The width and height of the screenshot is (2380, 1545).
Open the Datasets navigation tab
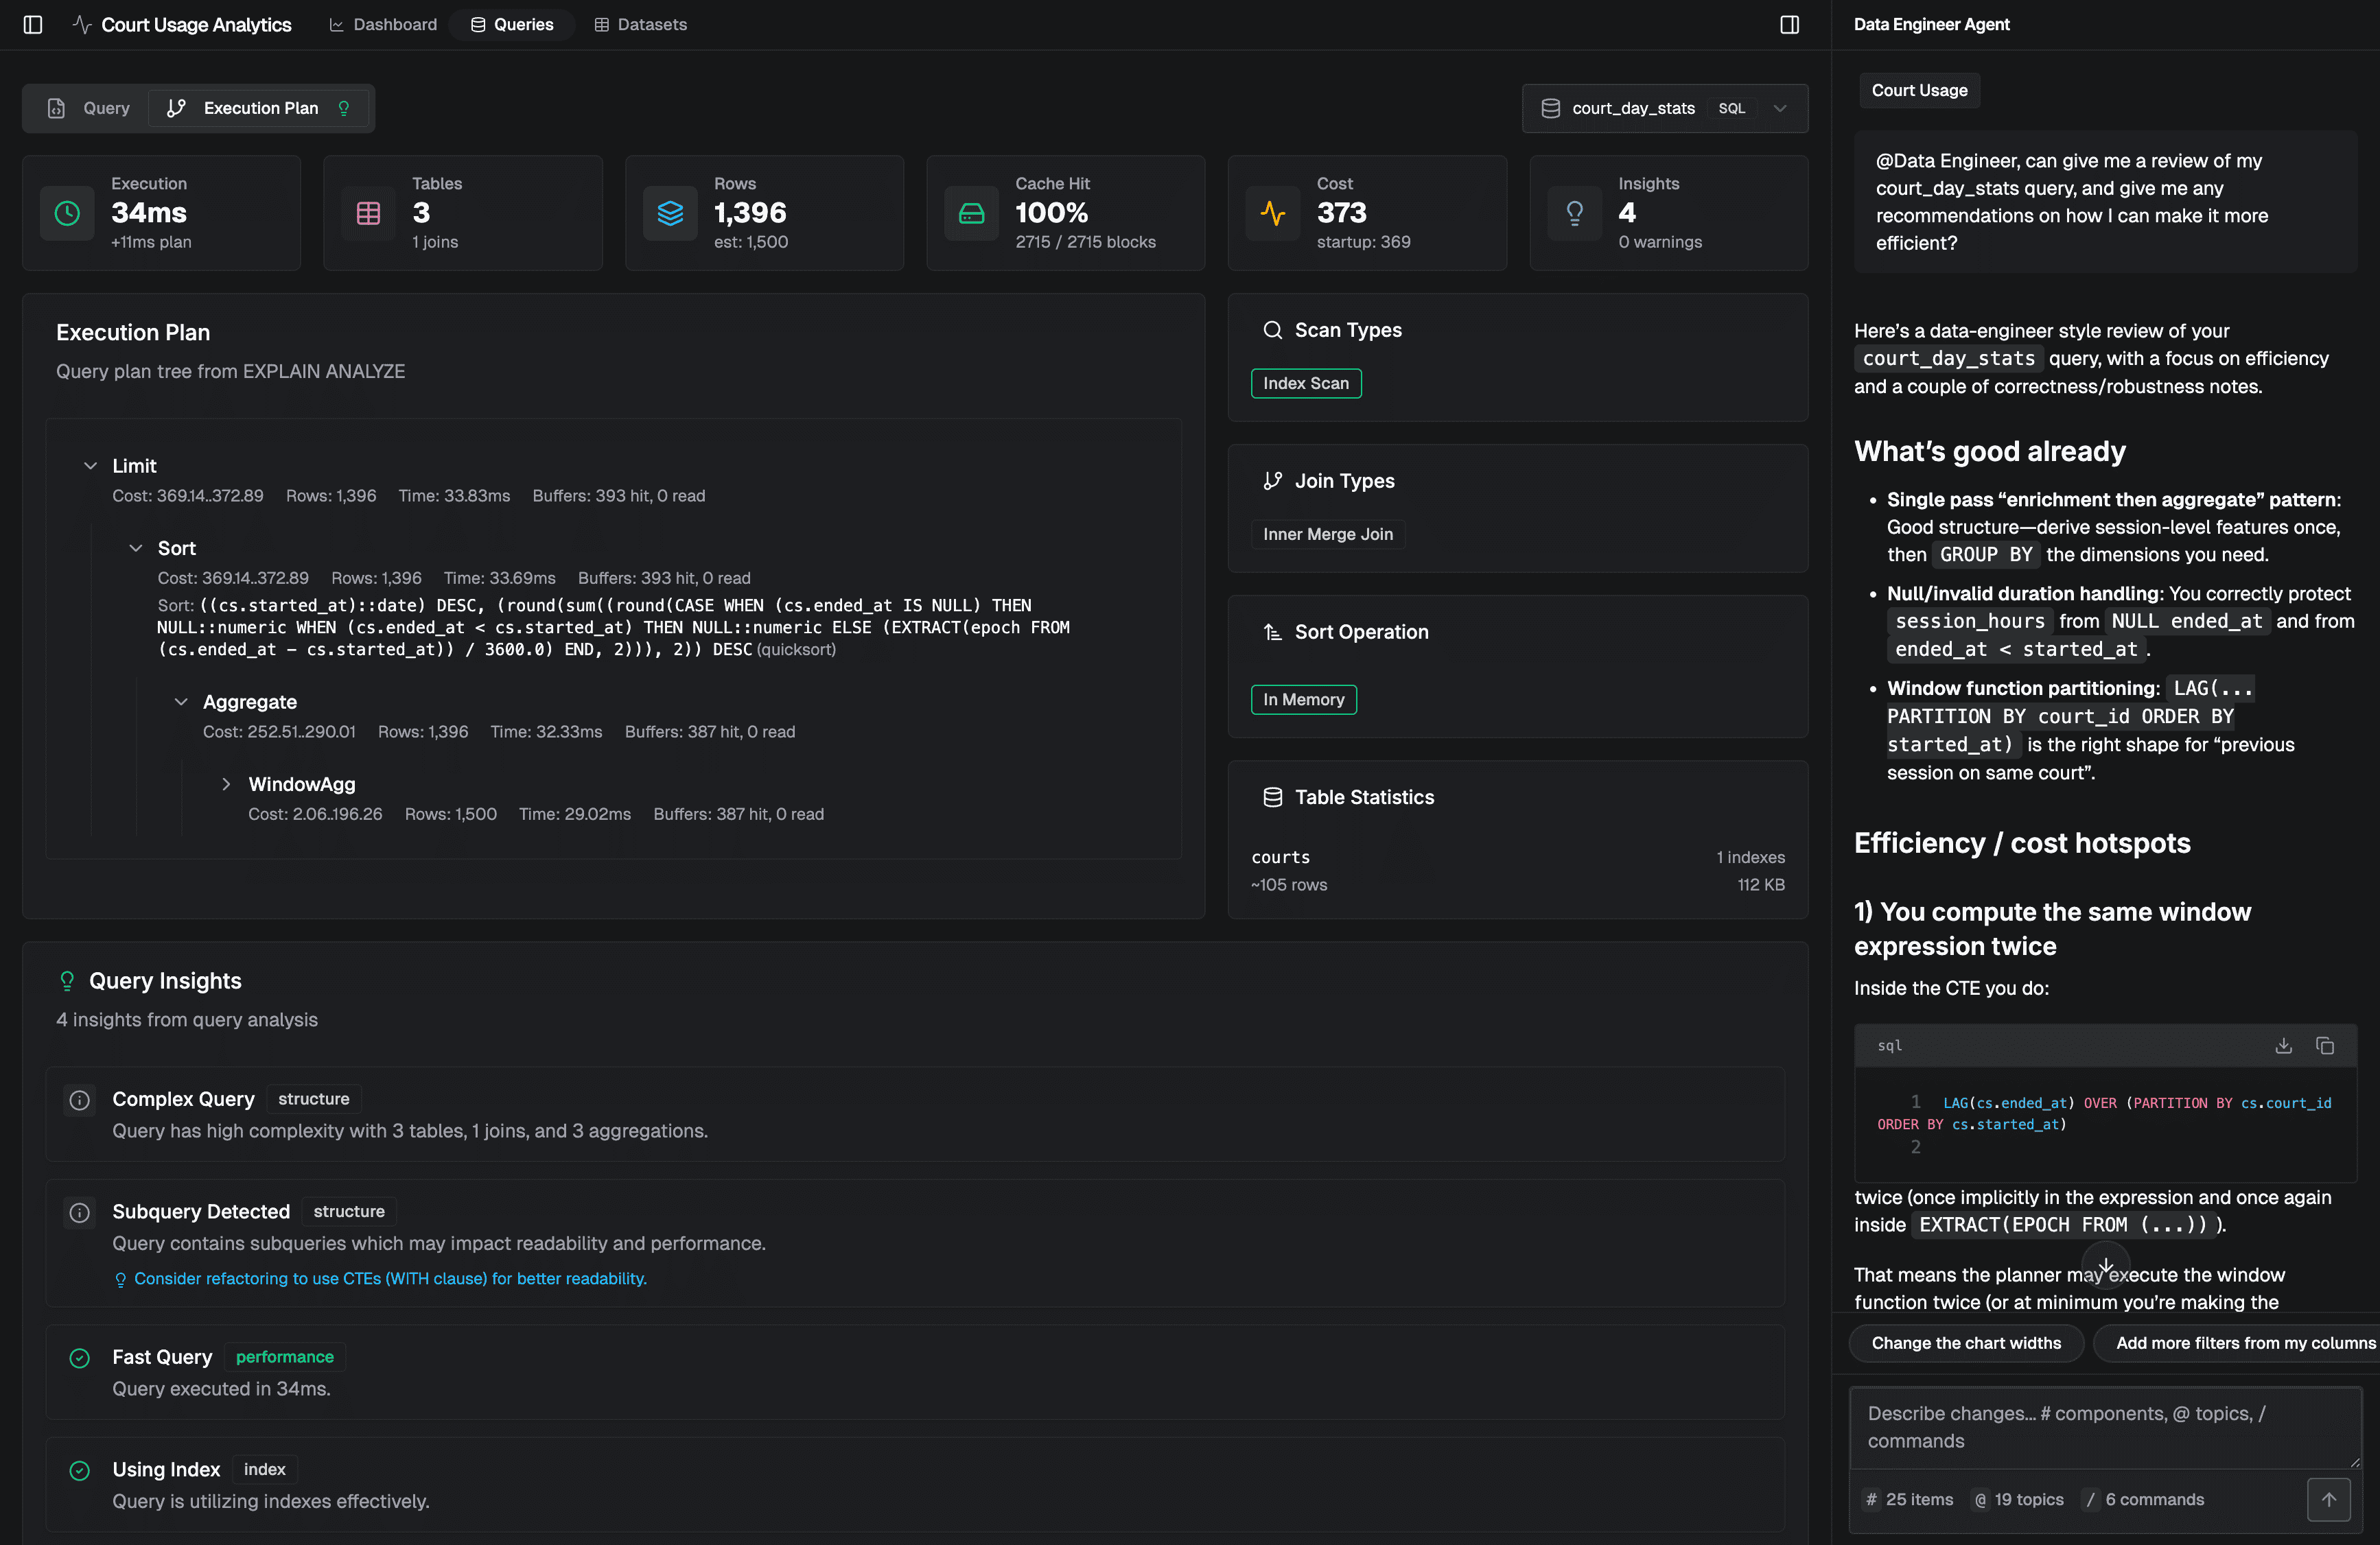(640, 24)
